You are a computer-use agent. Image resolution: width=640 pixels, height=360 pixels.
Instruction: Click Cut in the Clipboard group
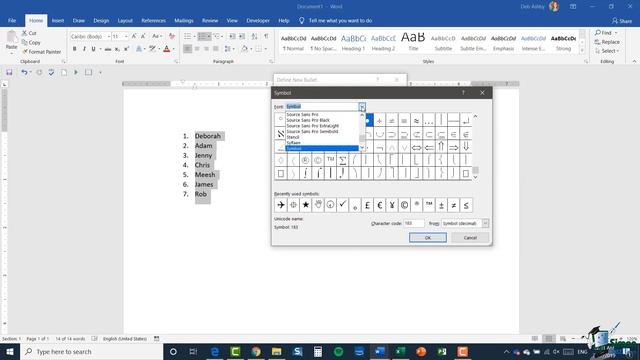coord(29,33)
